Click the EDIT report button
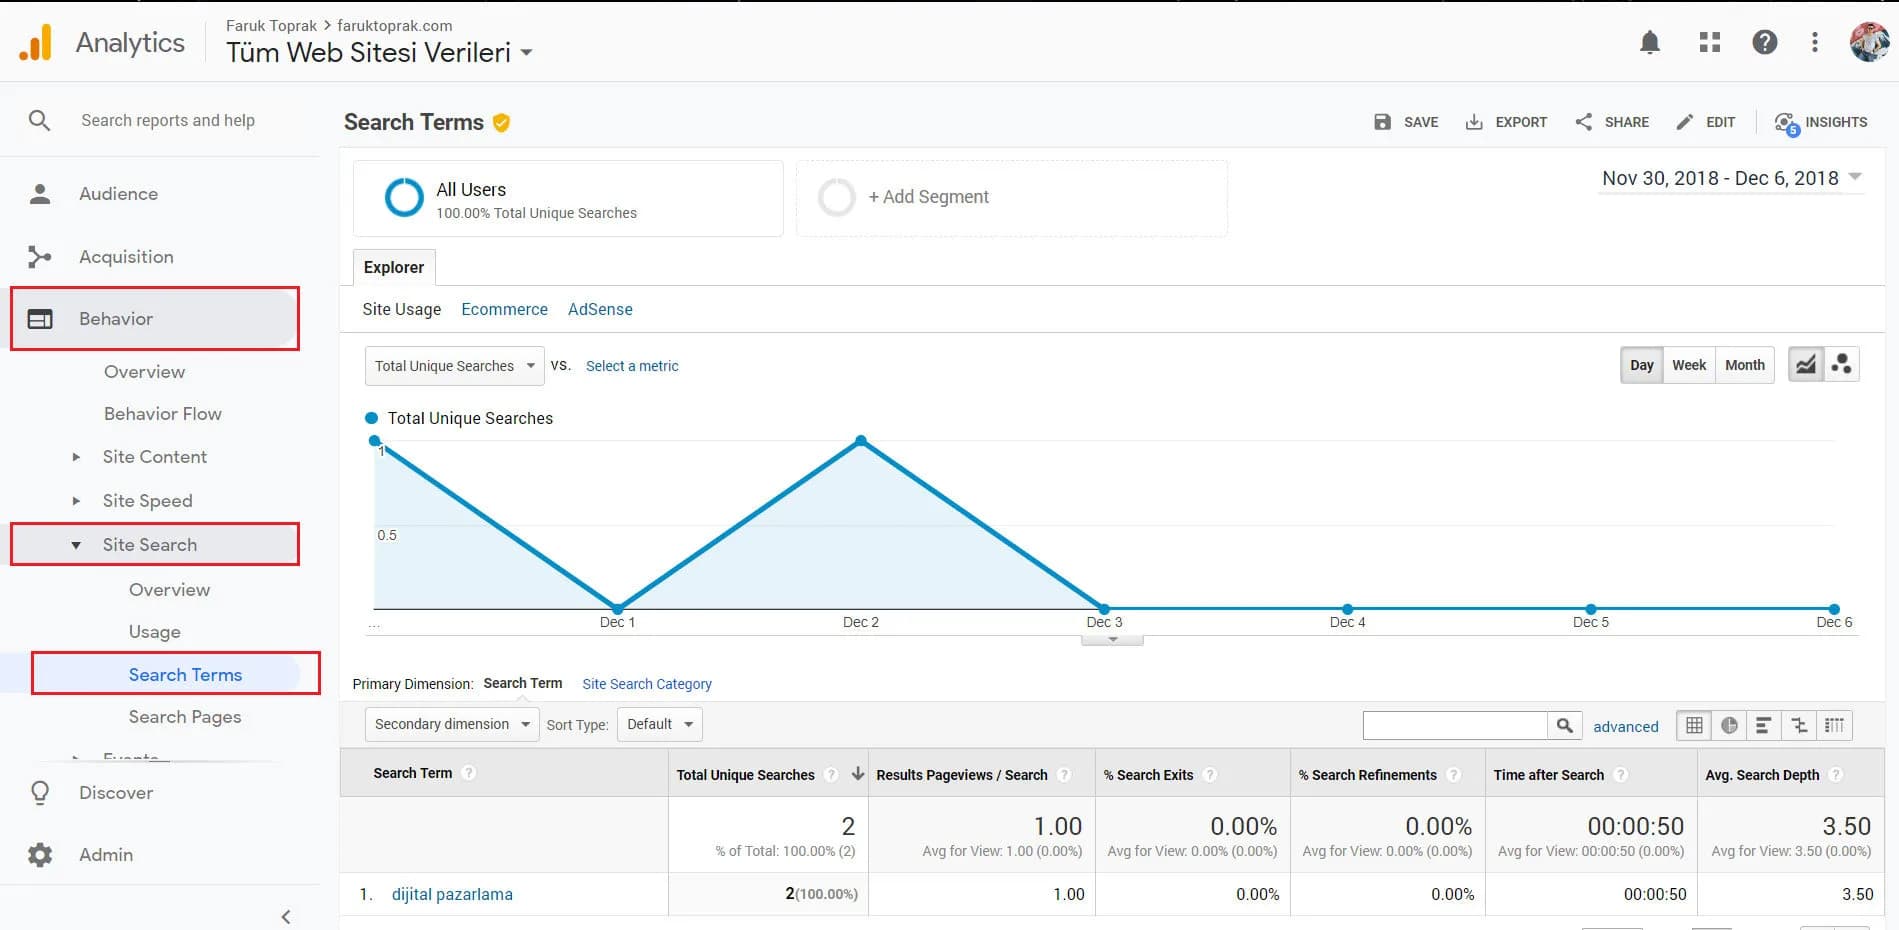Image resolution: width=1899 pixels, height=930 pixels. pos(1706,122)
